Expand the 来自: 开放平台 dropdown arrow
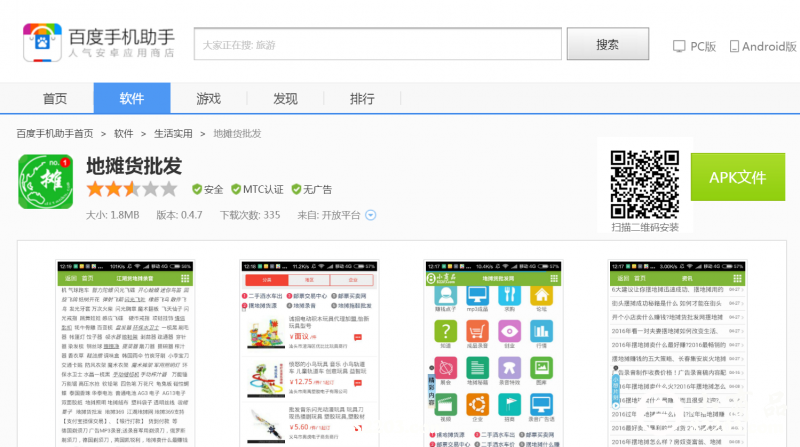This screenshot has height=447, width=800. click(371, 215)
